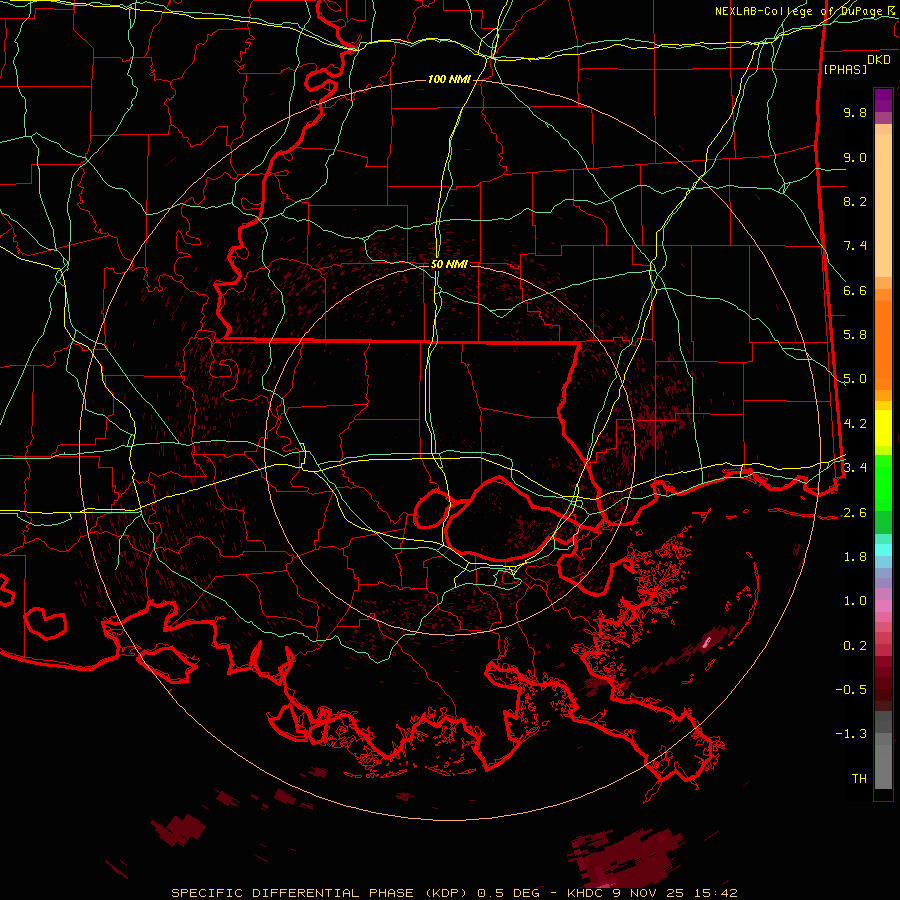Viewport: 900px width, 900px height.
Task: Click the 50 NMI range ring label
Action: coord(449,264)
